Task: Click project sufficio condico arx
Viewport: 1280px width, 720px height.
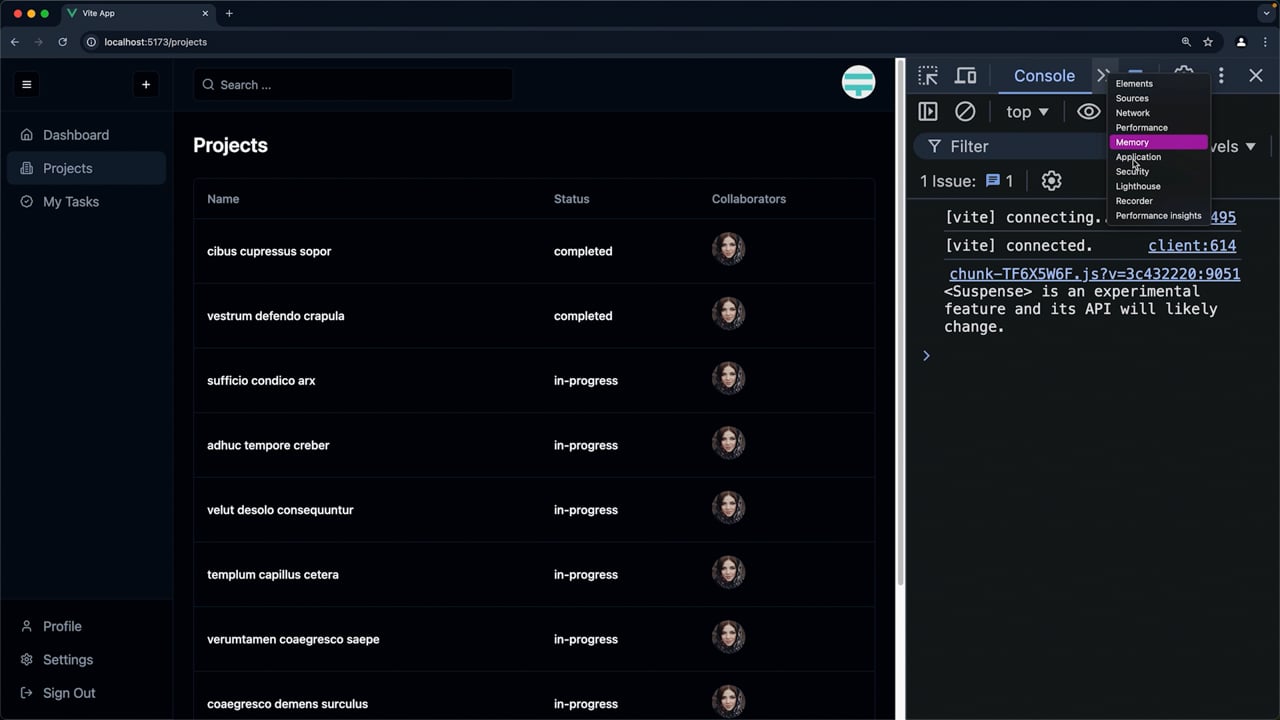Action: 261,381
